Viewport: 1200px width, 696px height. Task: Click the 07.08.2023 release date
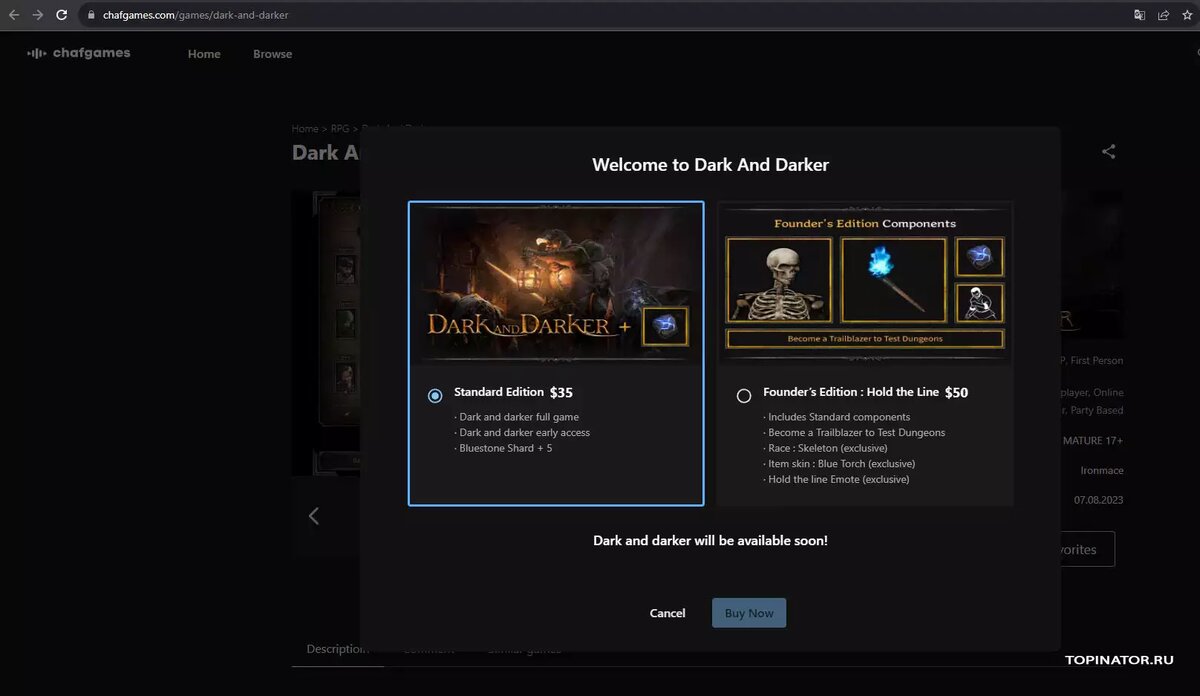[x=1099, y=500]
